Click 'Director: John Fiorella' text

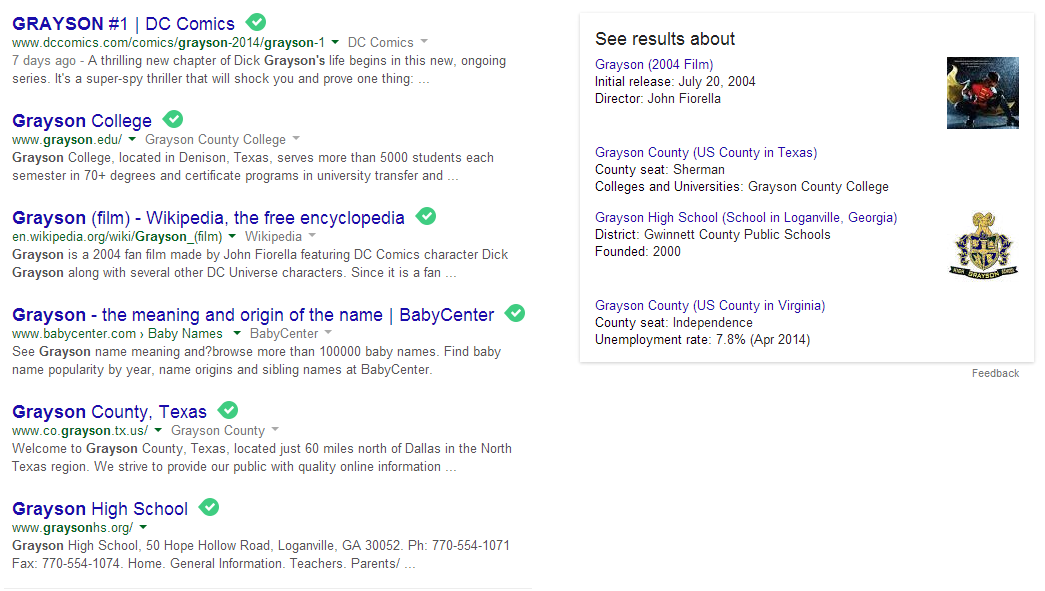click(x=658, y=99)
